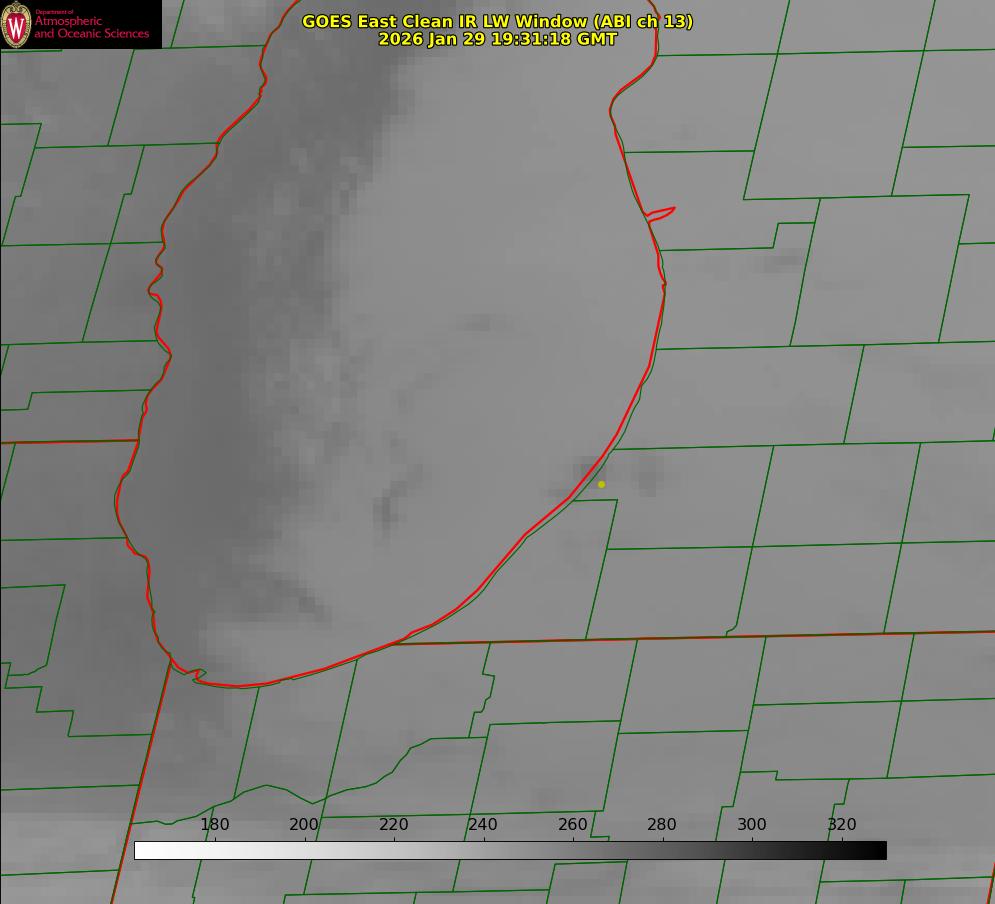Click the 200 colorbar label
Image resolution: width=995 pixels, height=904 pixels.
coord(304,824)
